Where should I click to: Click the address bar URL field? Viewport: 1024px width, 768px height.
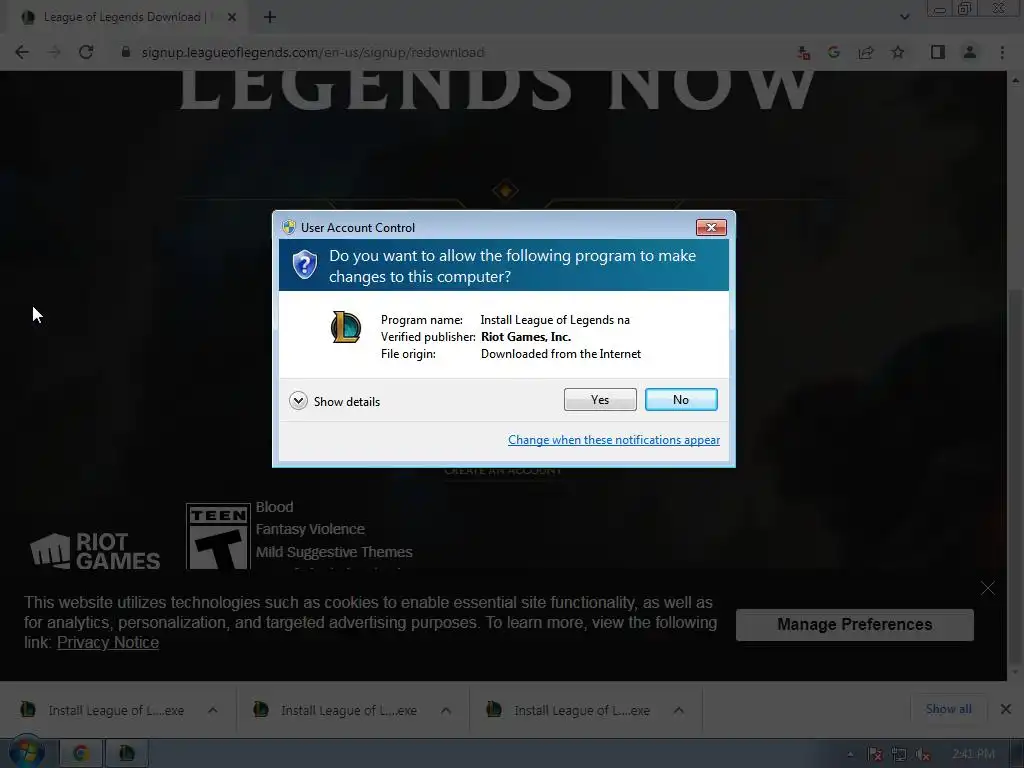(451, 52)
